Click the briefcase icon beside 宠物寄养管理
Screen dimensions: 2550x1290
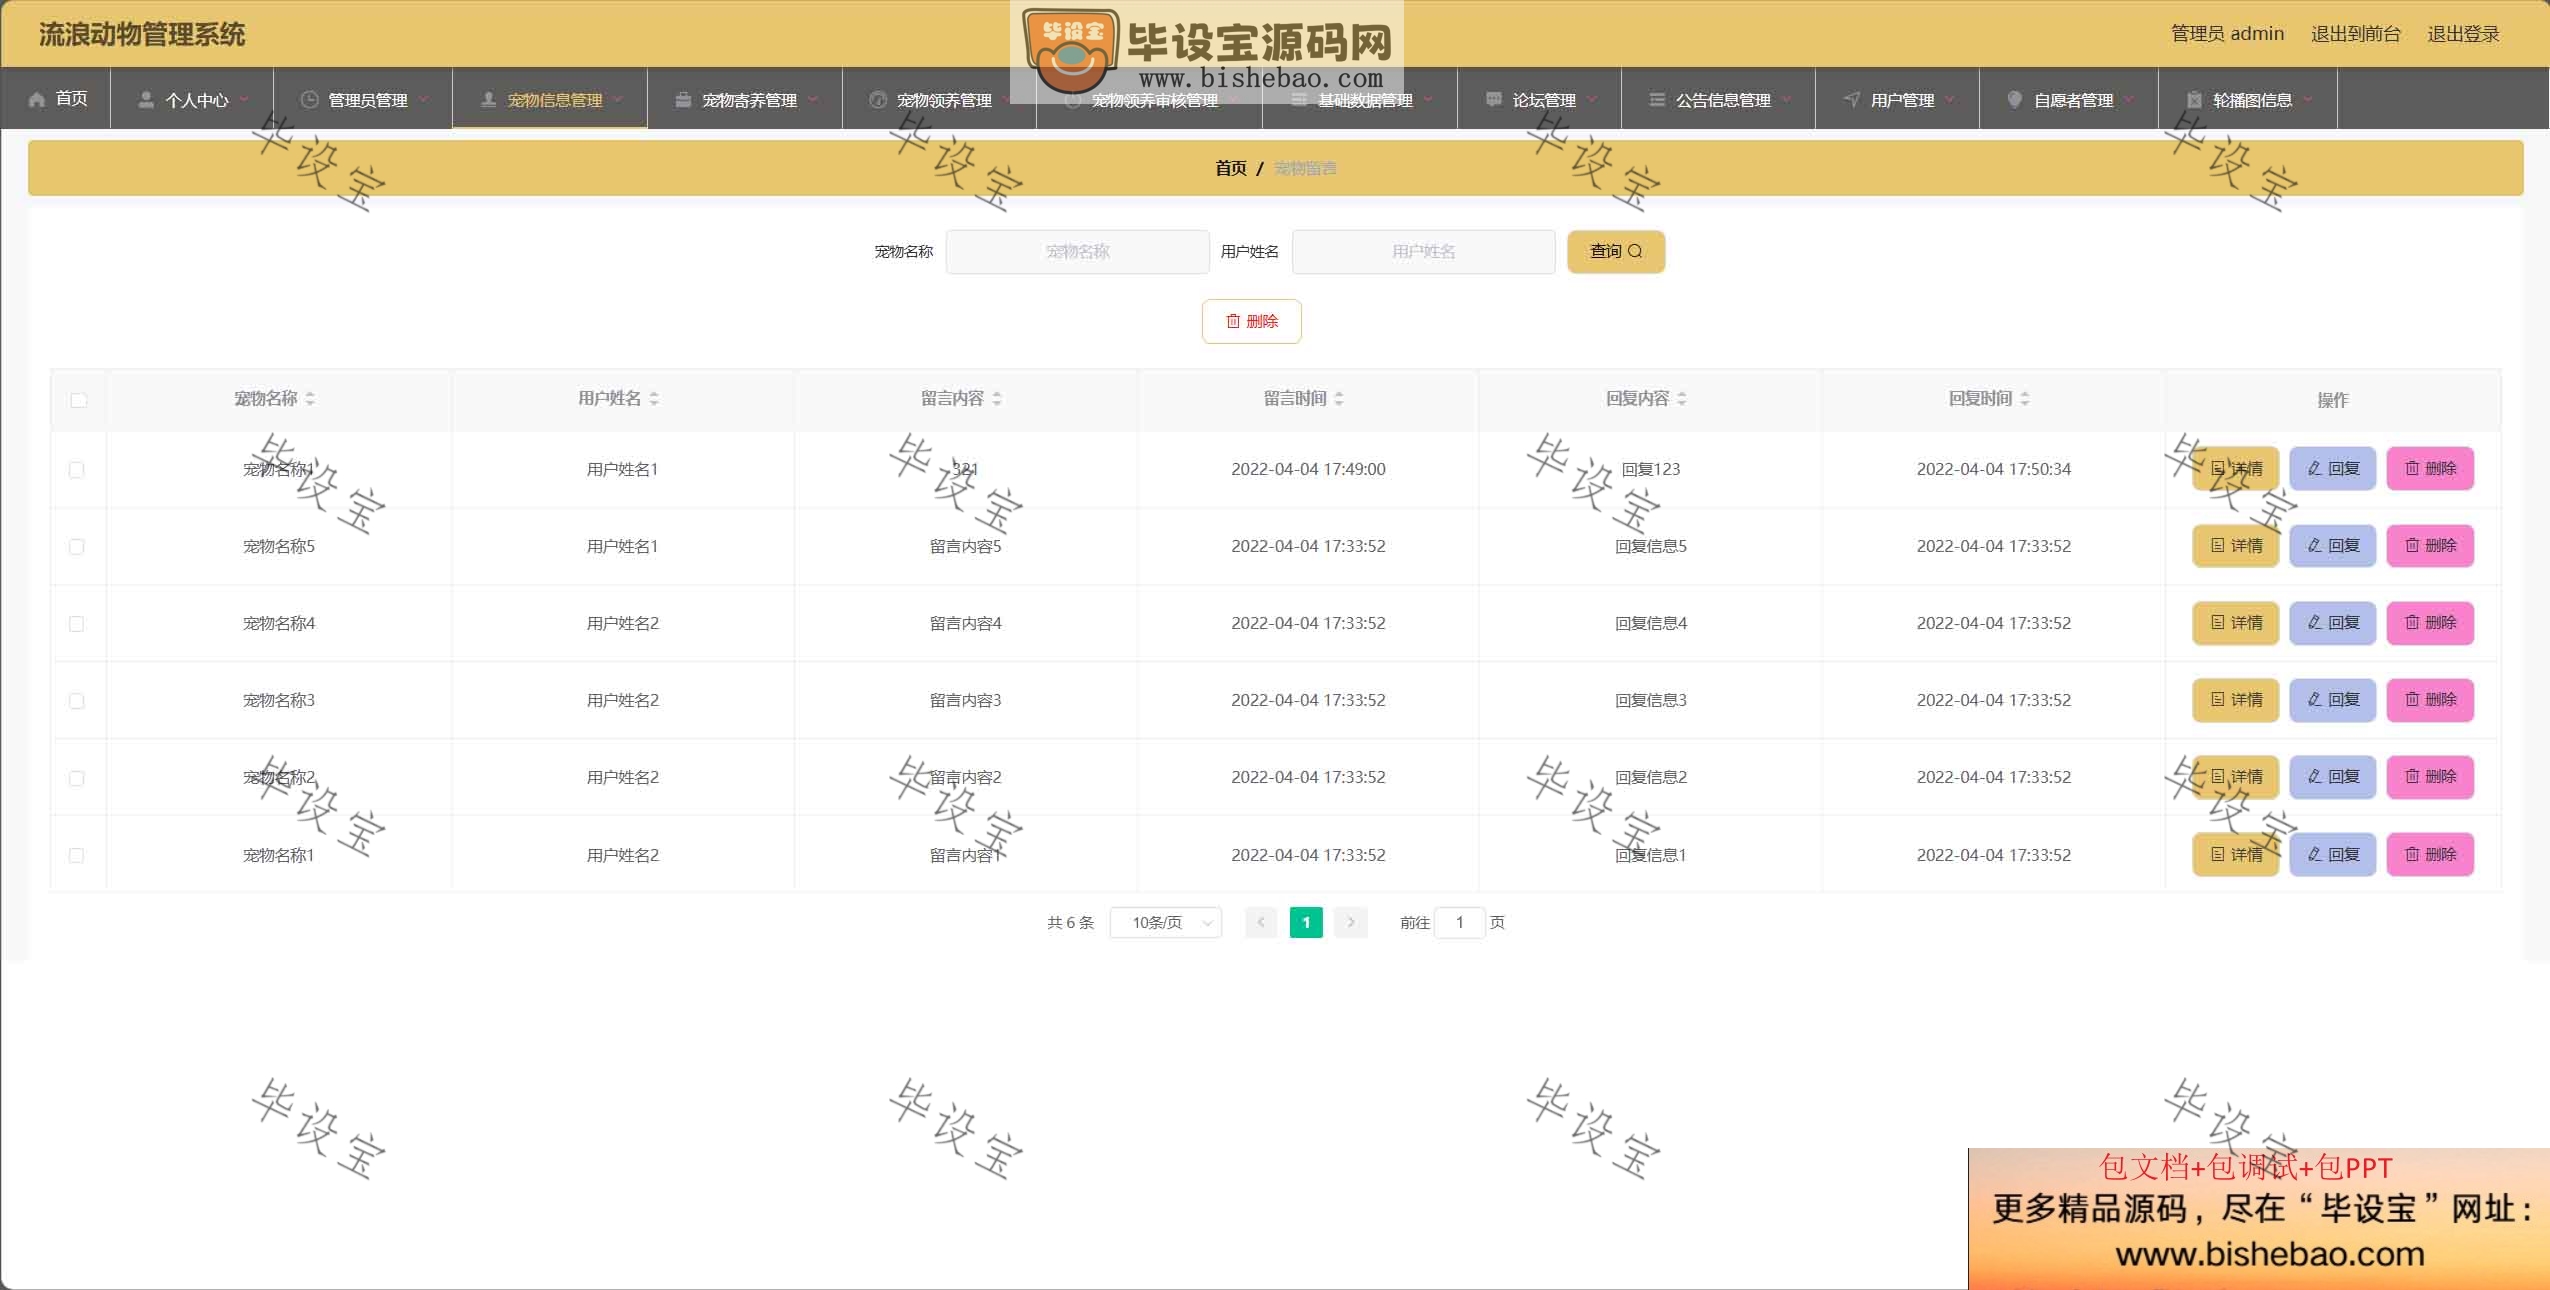(x=683, y=99)
